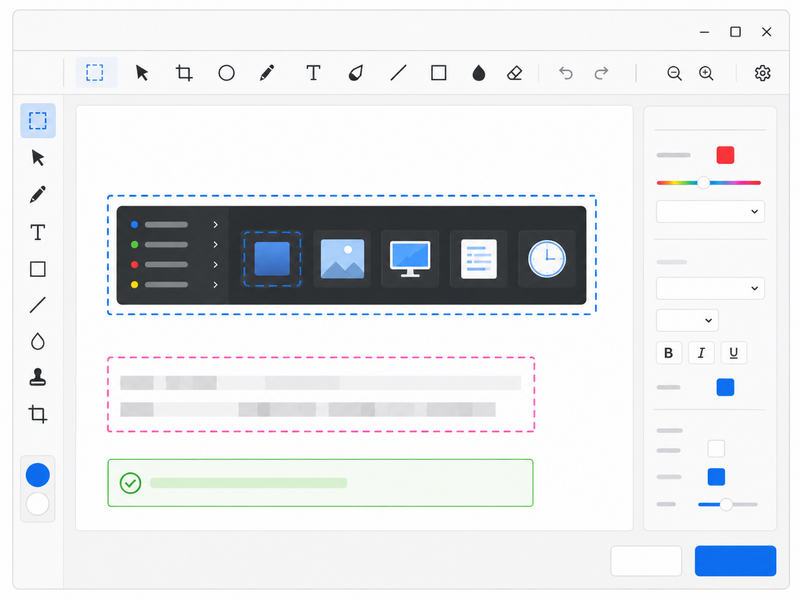Viewport: 800px width, 600px height.
Task: Toggle underline formatting
Action: pyautogui.click(x=734, y=353)
